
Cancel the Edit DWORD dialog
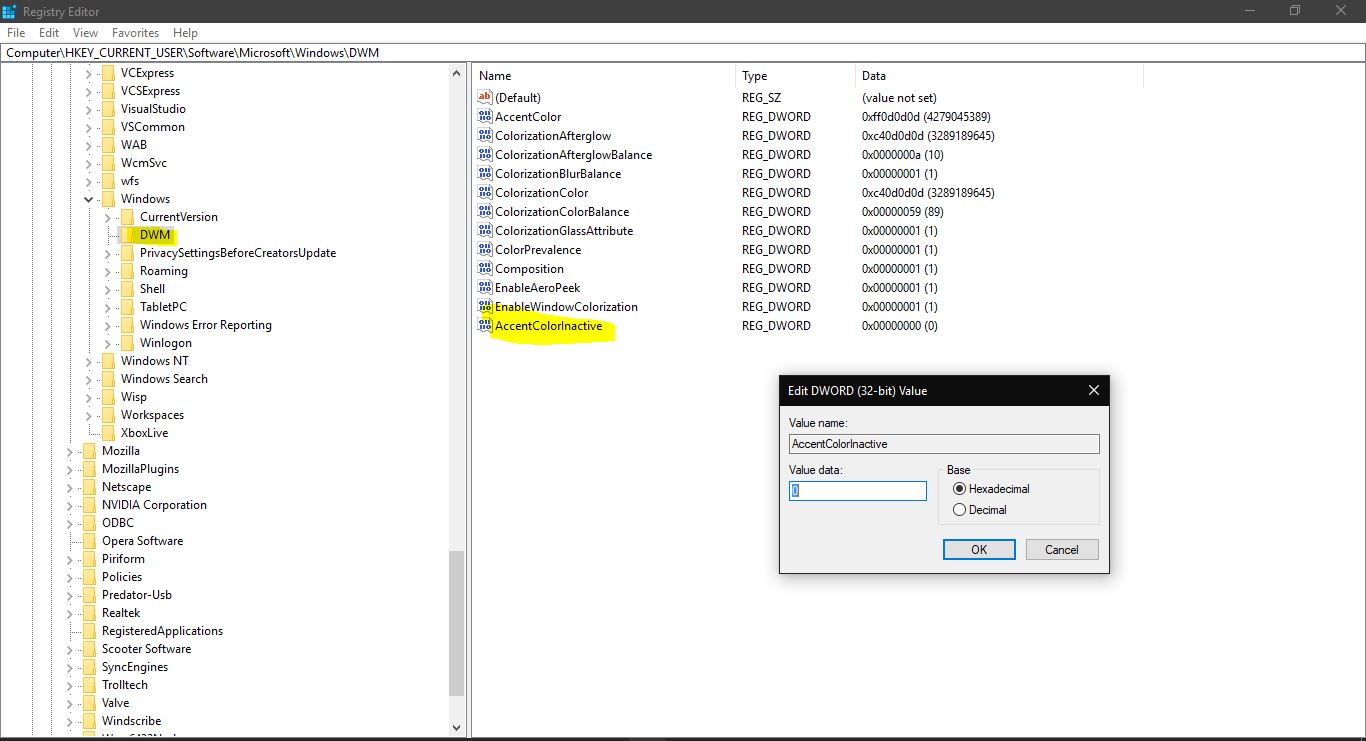pos(1061,549)
